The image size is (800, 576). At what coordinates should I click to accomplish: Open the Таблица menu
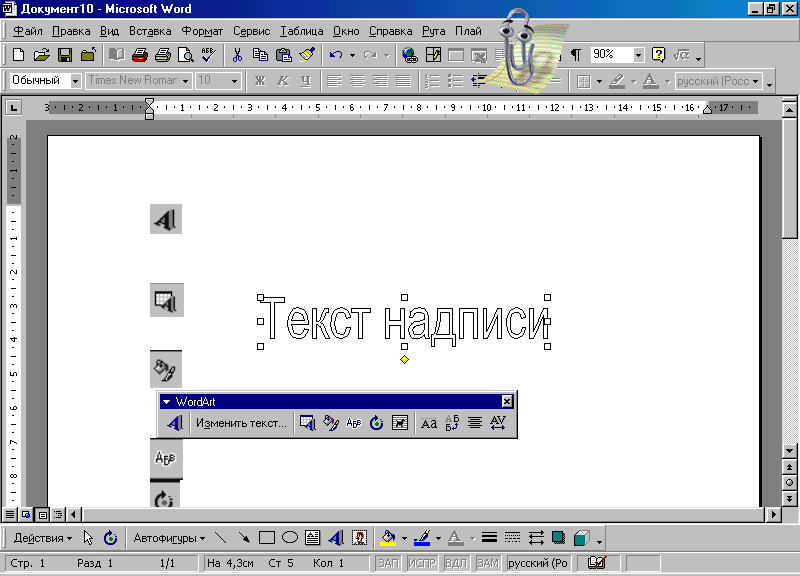tap(302, 31)
